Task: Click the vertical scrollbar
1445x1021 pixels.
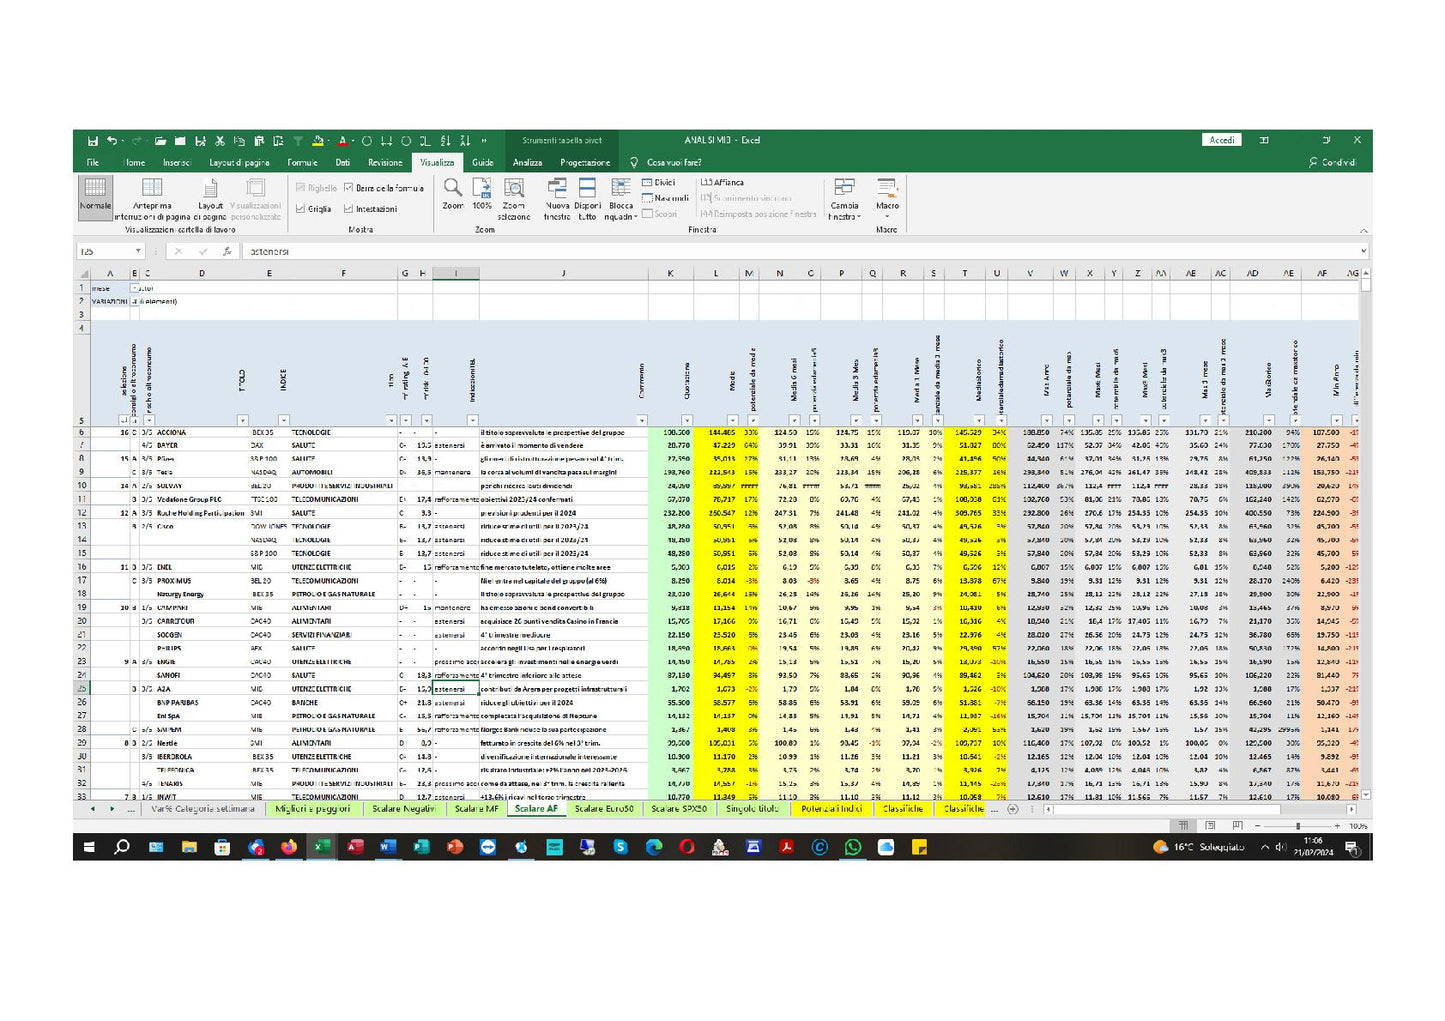Action: [1366, 533]
